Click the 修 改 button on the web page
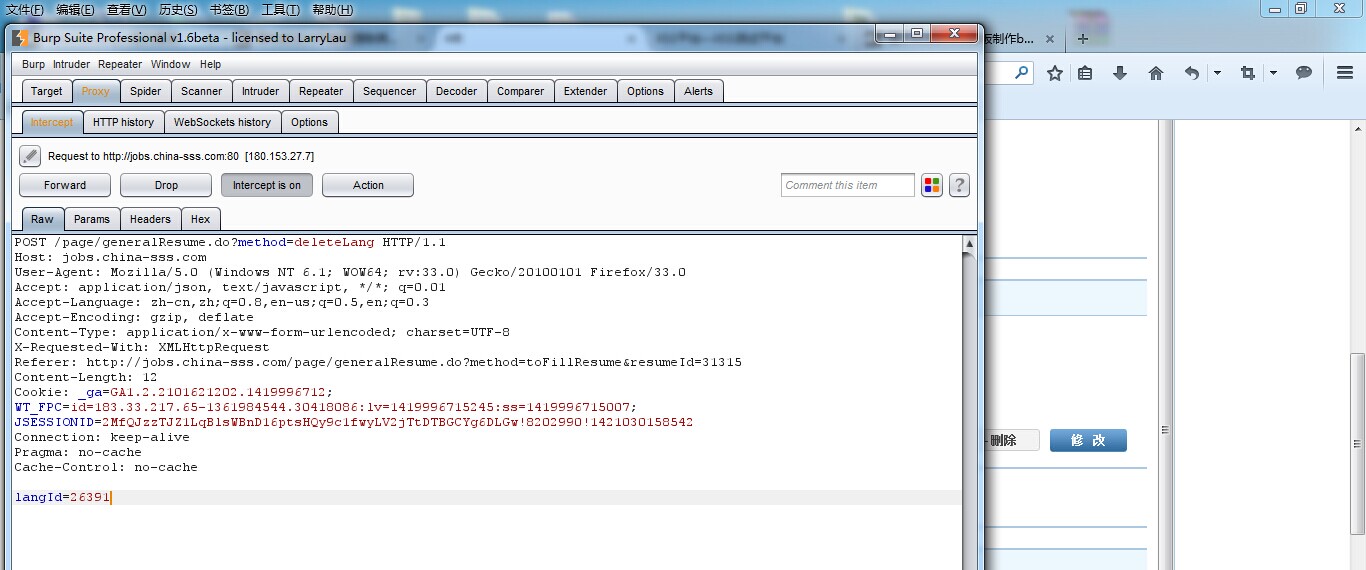Viewport: 1366px width, 570px height. pyautogui.click(x=1088, y=440)
